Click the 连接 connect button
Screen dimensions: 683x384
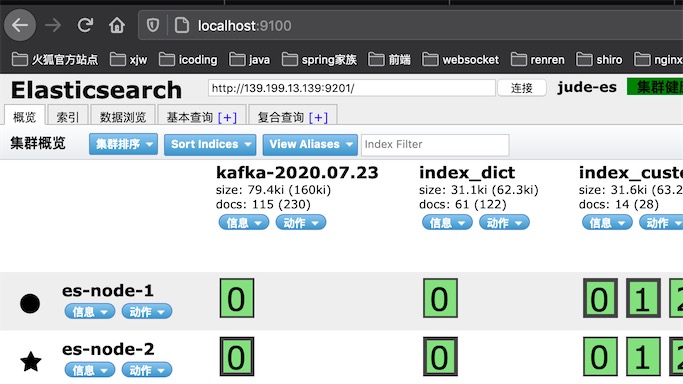point(521,88)
